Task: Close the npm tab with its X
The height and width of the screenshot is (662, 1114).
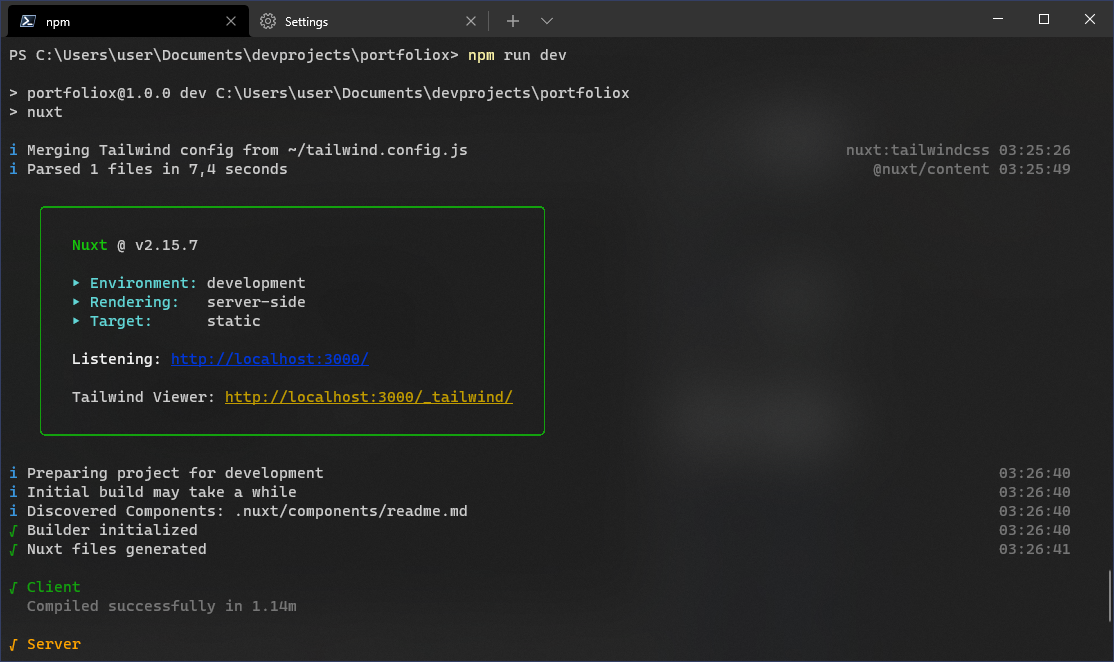Action: pyautogui.click(x=231, y=20)
